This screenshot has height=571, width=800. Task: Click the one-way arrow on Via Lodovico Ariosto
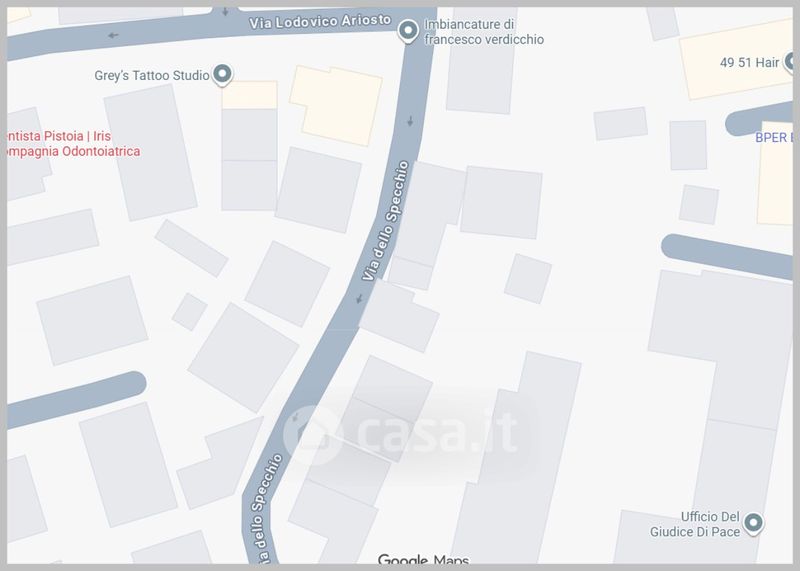[x=113, y=35]
